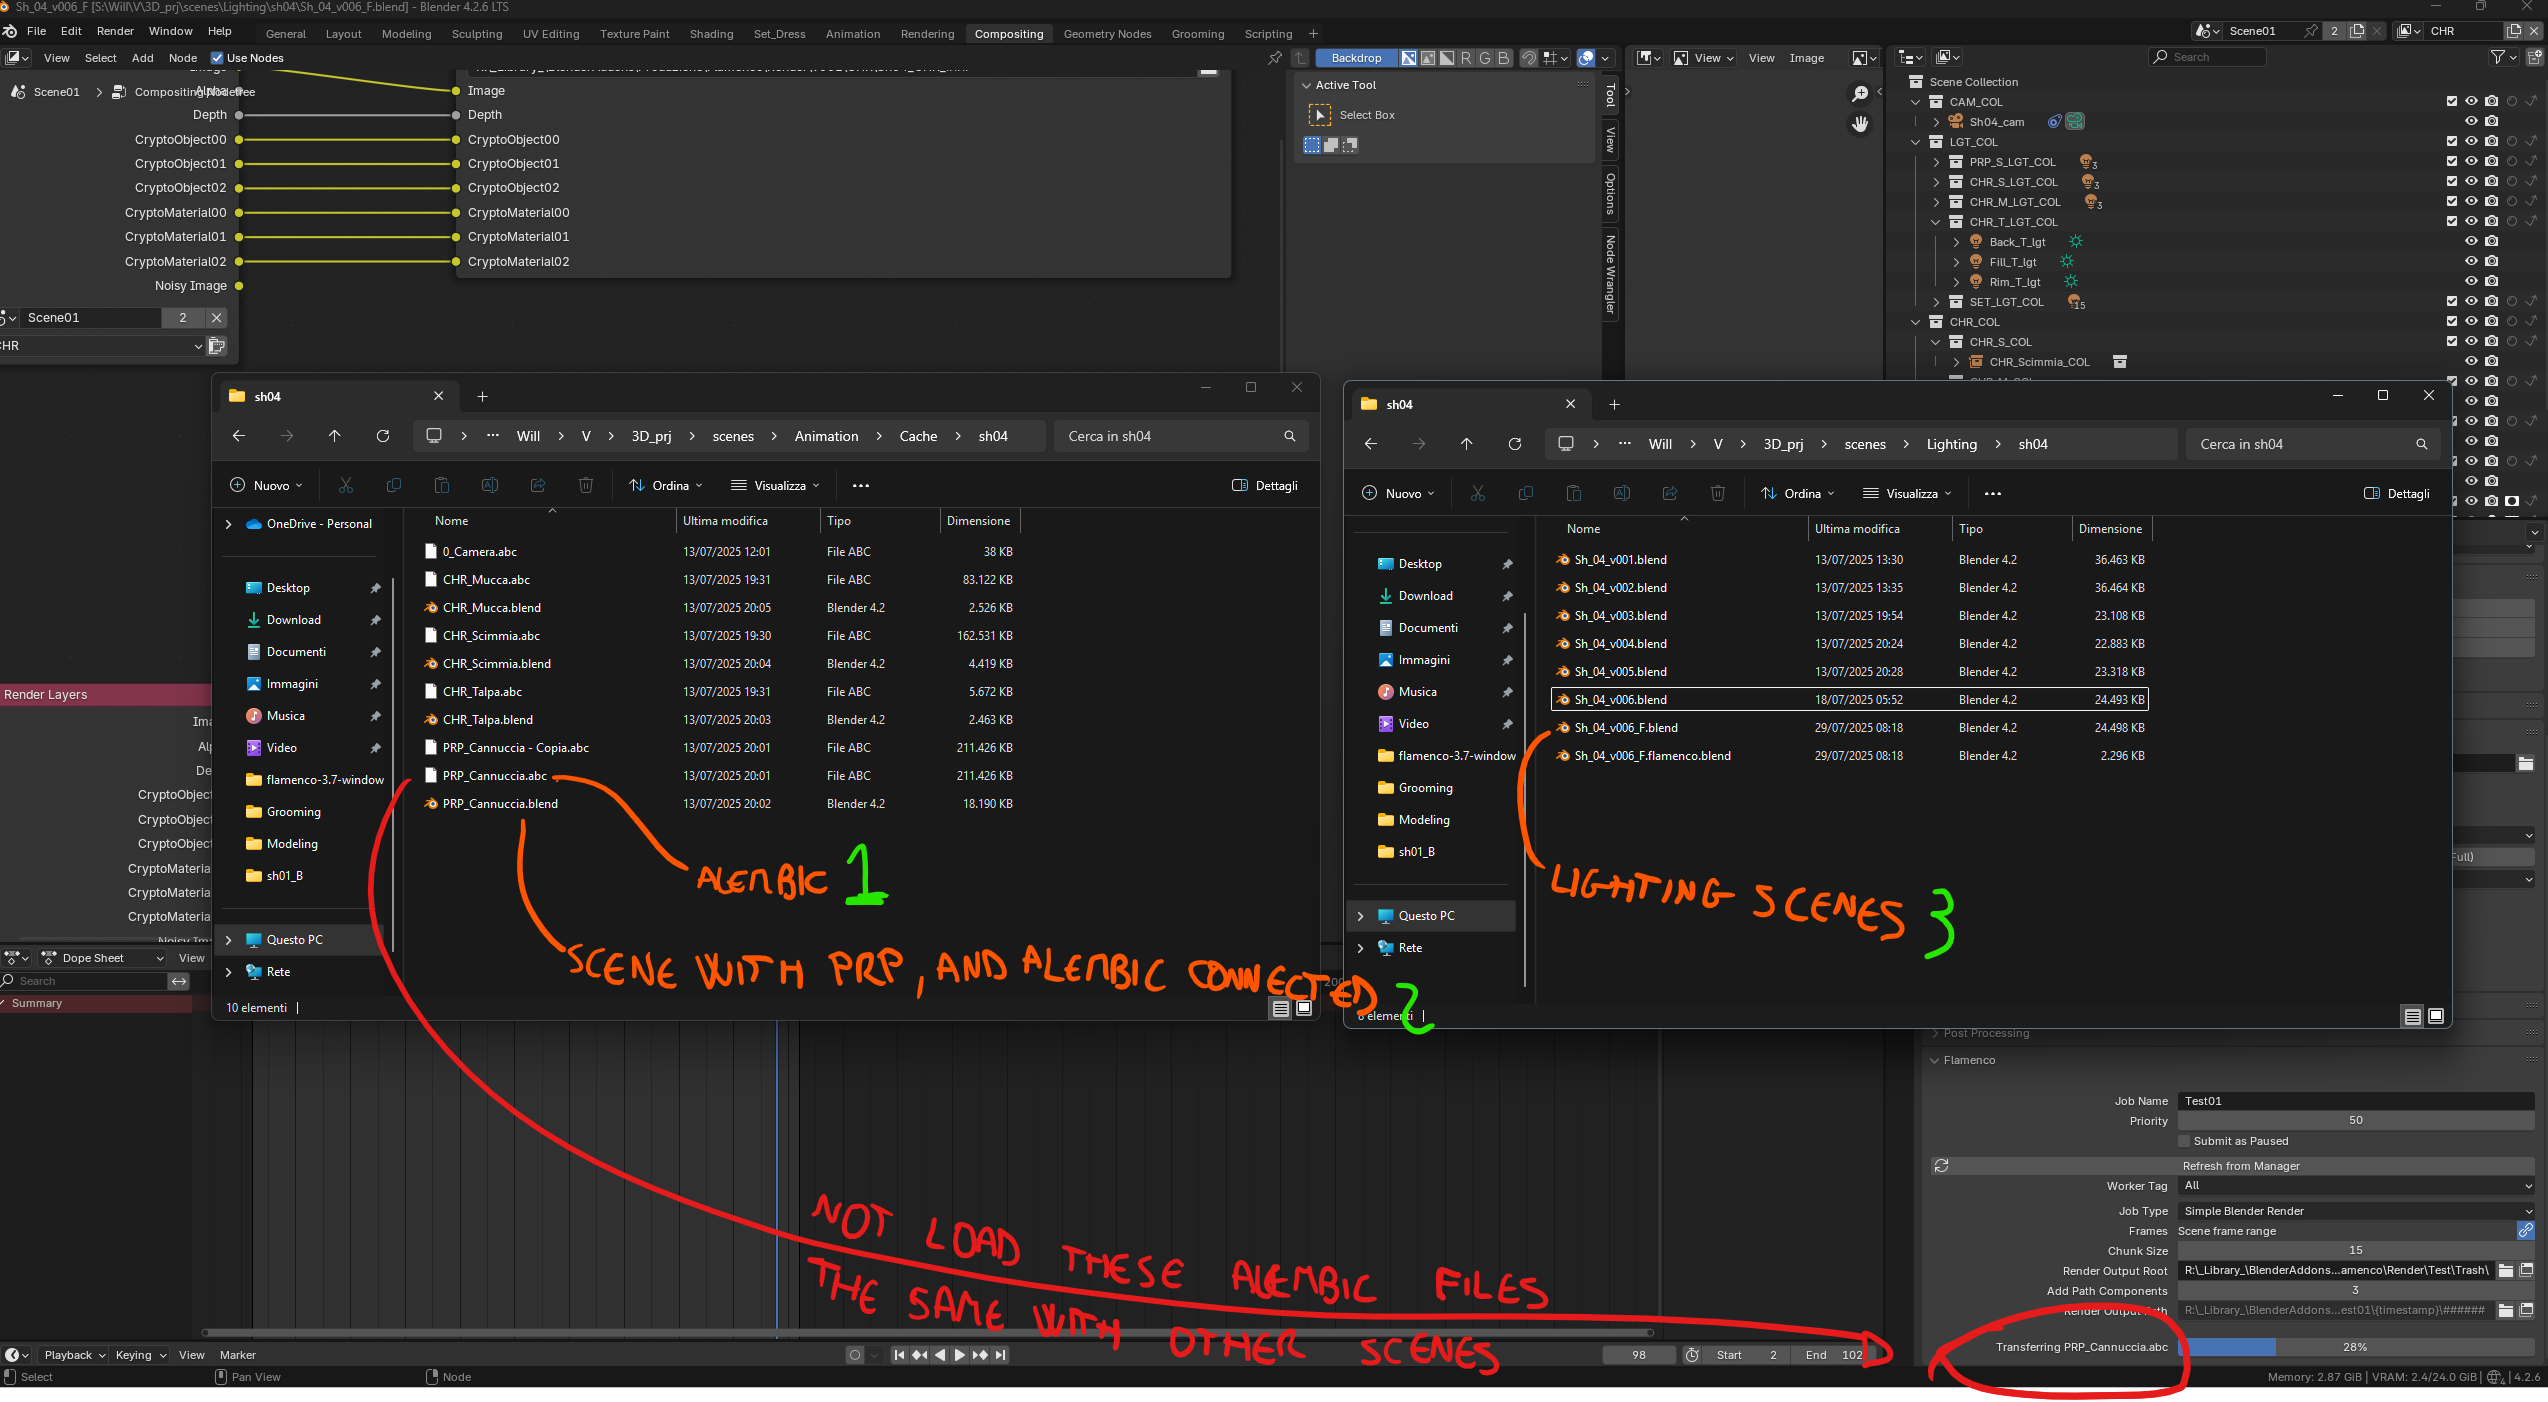Open the Job Type dropdown
The width and height of the screenshot is (2548, 1402).
coord(2356,1210)
